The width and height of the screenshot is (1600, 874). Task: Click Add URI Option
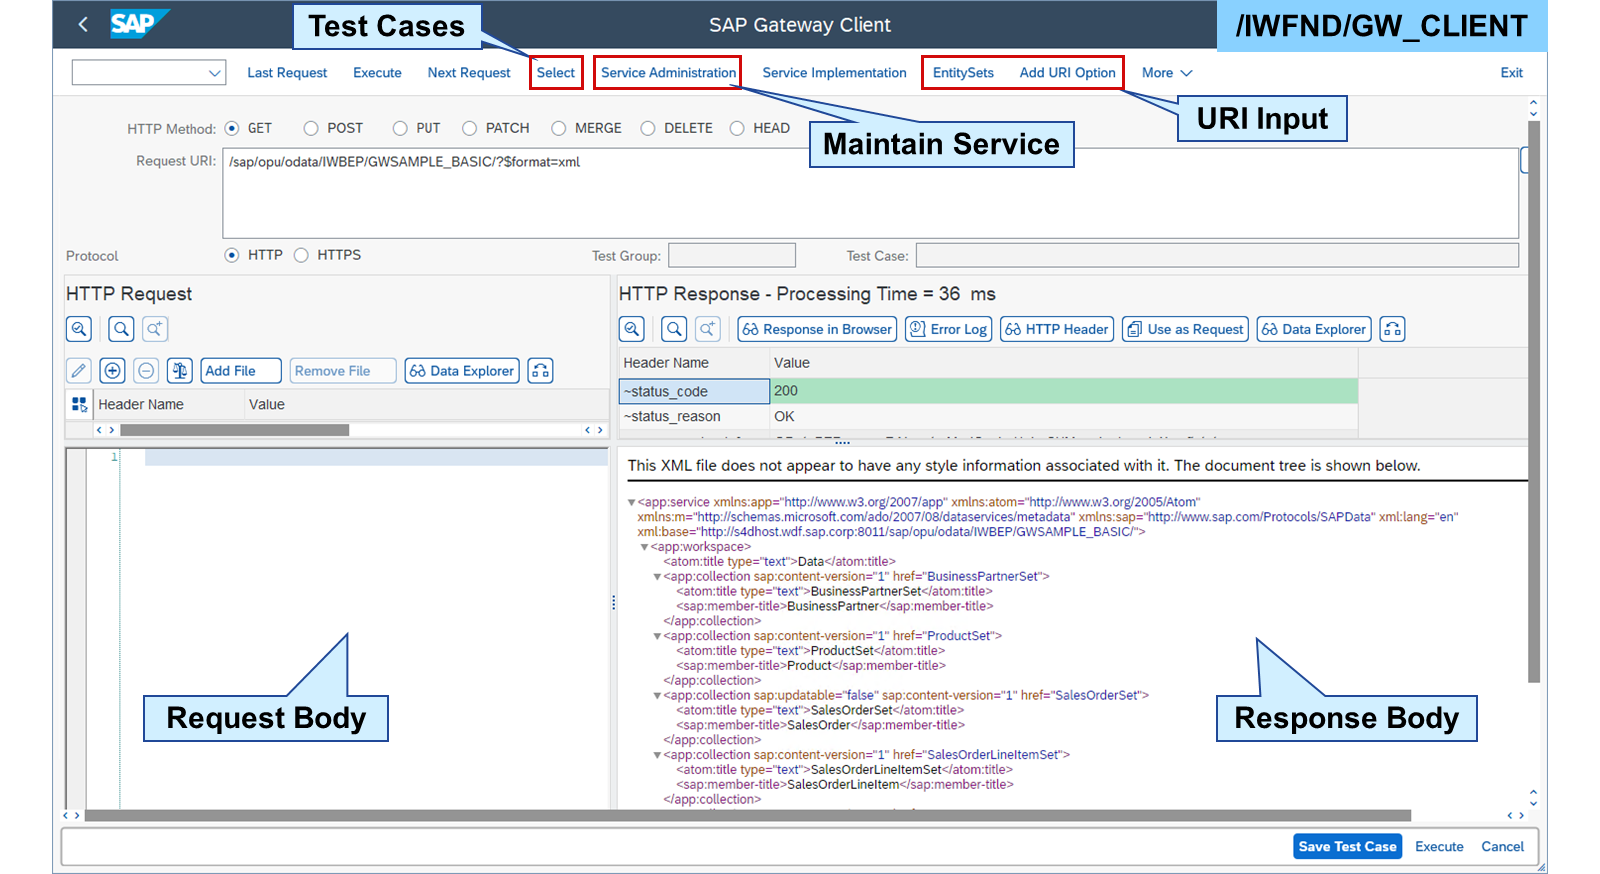(x=1067, y=73)
